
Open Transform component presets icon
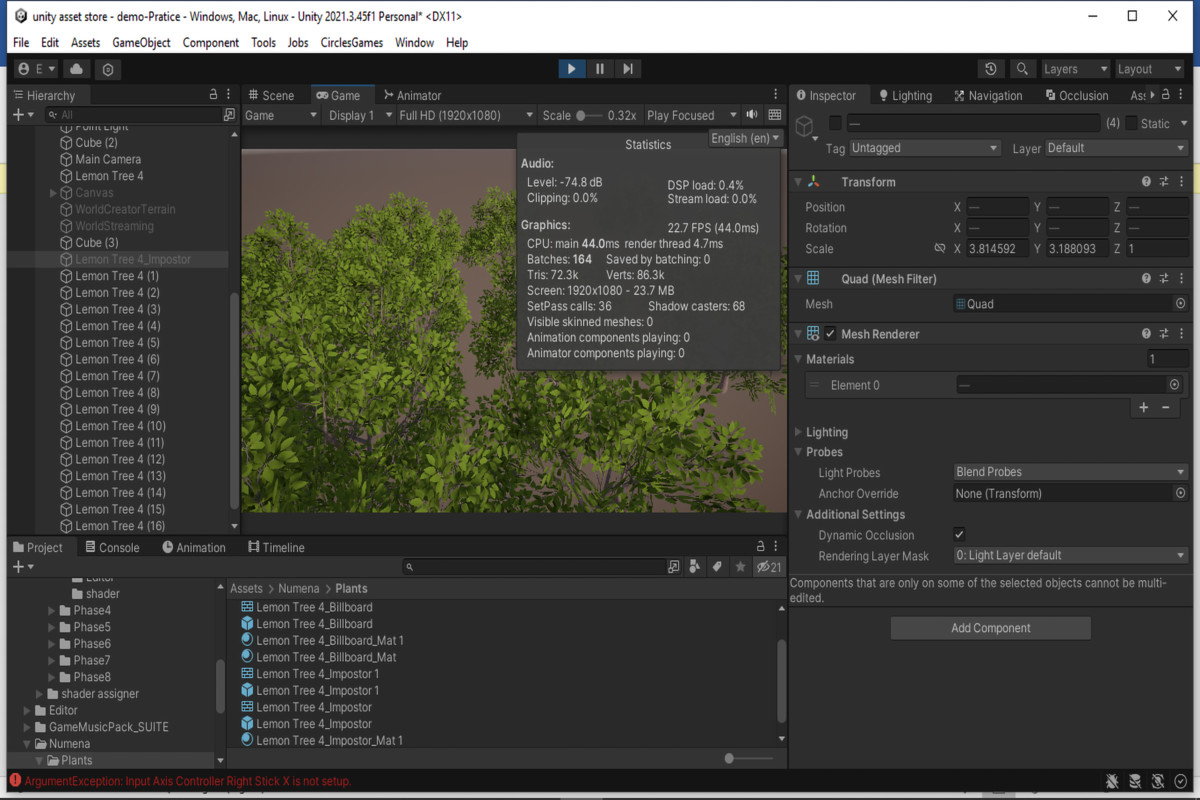coord(1164,182)
